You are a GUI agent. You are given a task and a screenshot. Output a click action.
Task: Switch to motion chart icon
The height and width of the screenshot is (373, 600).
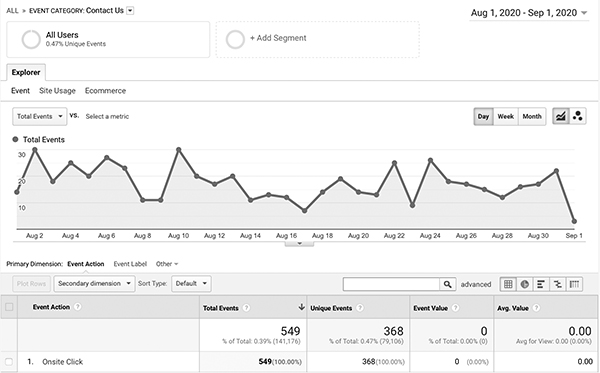[x=577, y=116]
